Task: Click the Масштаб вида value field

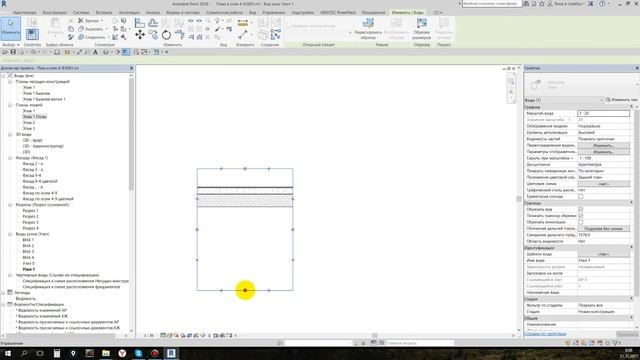Action: (x=603, y=113)
